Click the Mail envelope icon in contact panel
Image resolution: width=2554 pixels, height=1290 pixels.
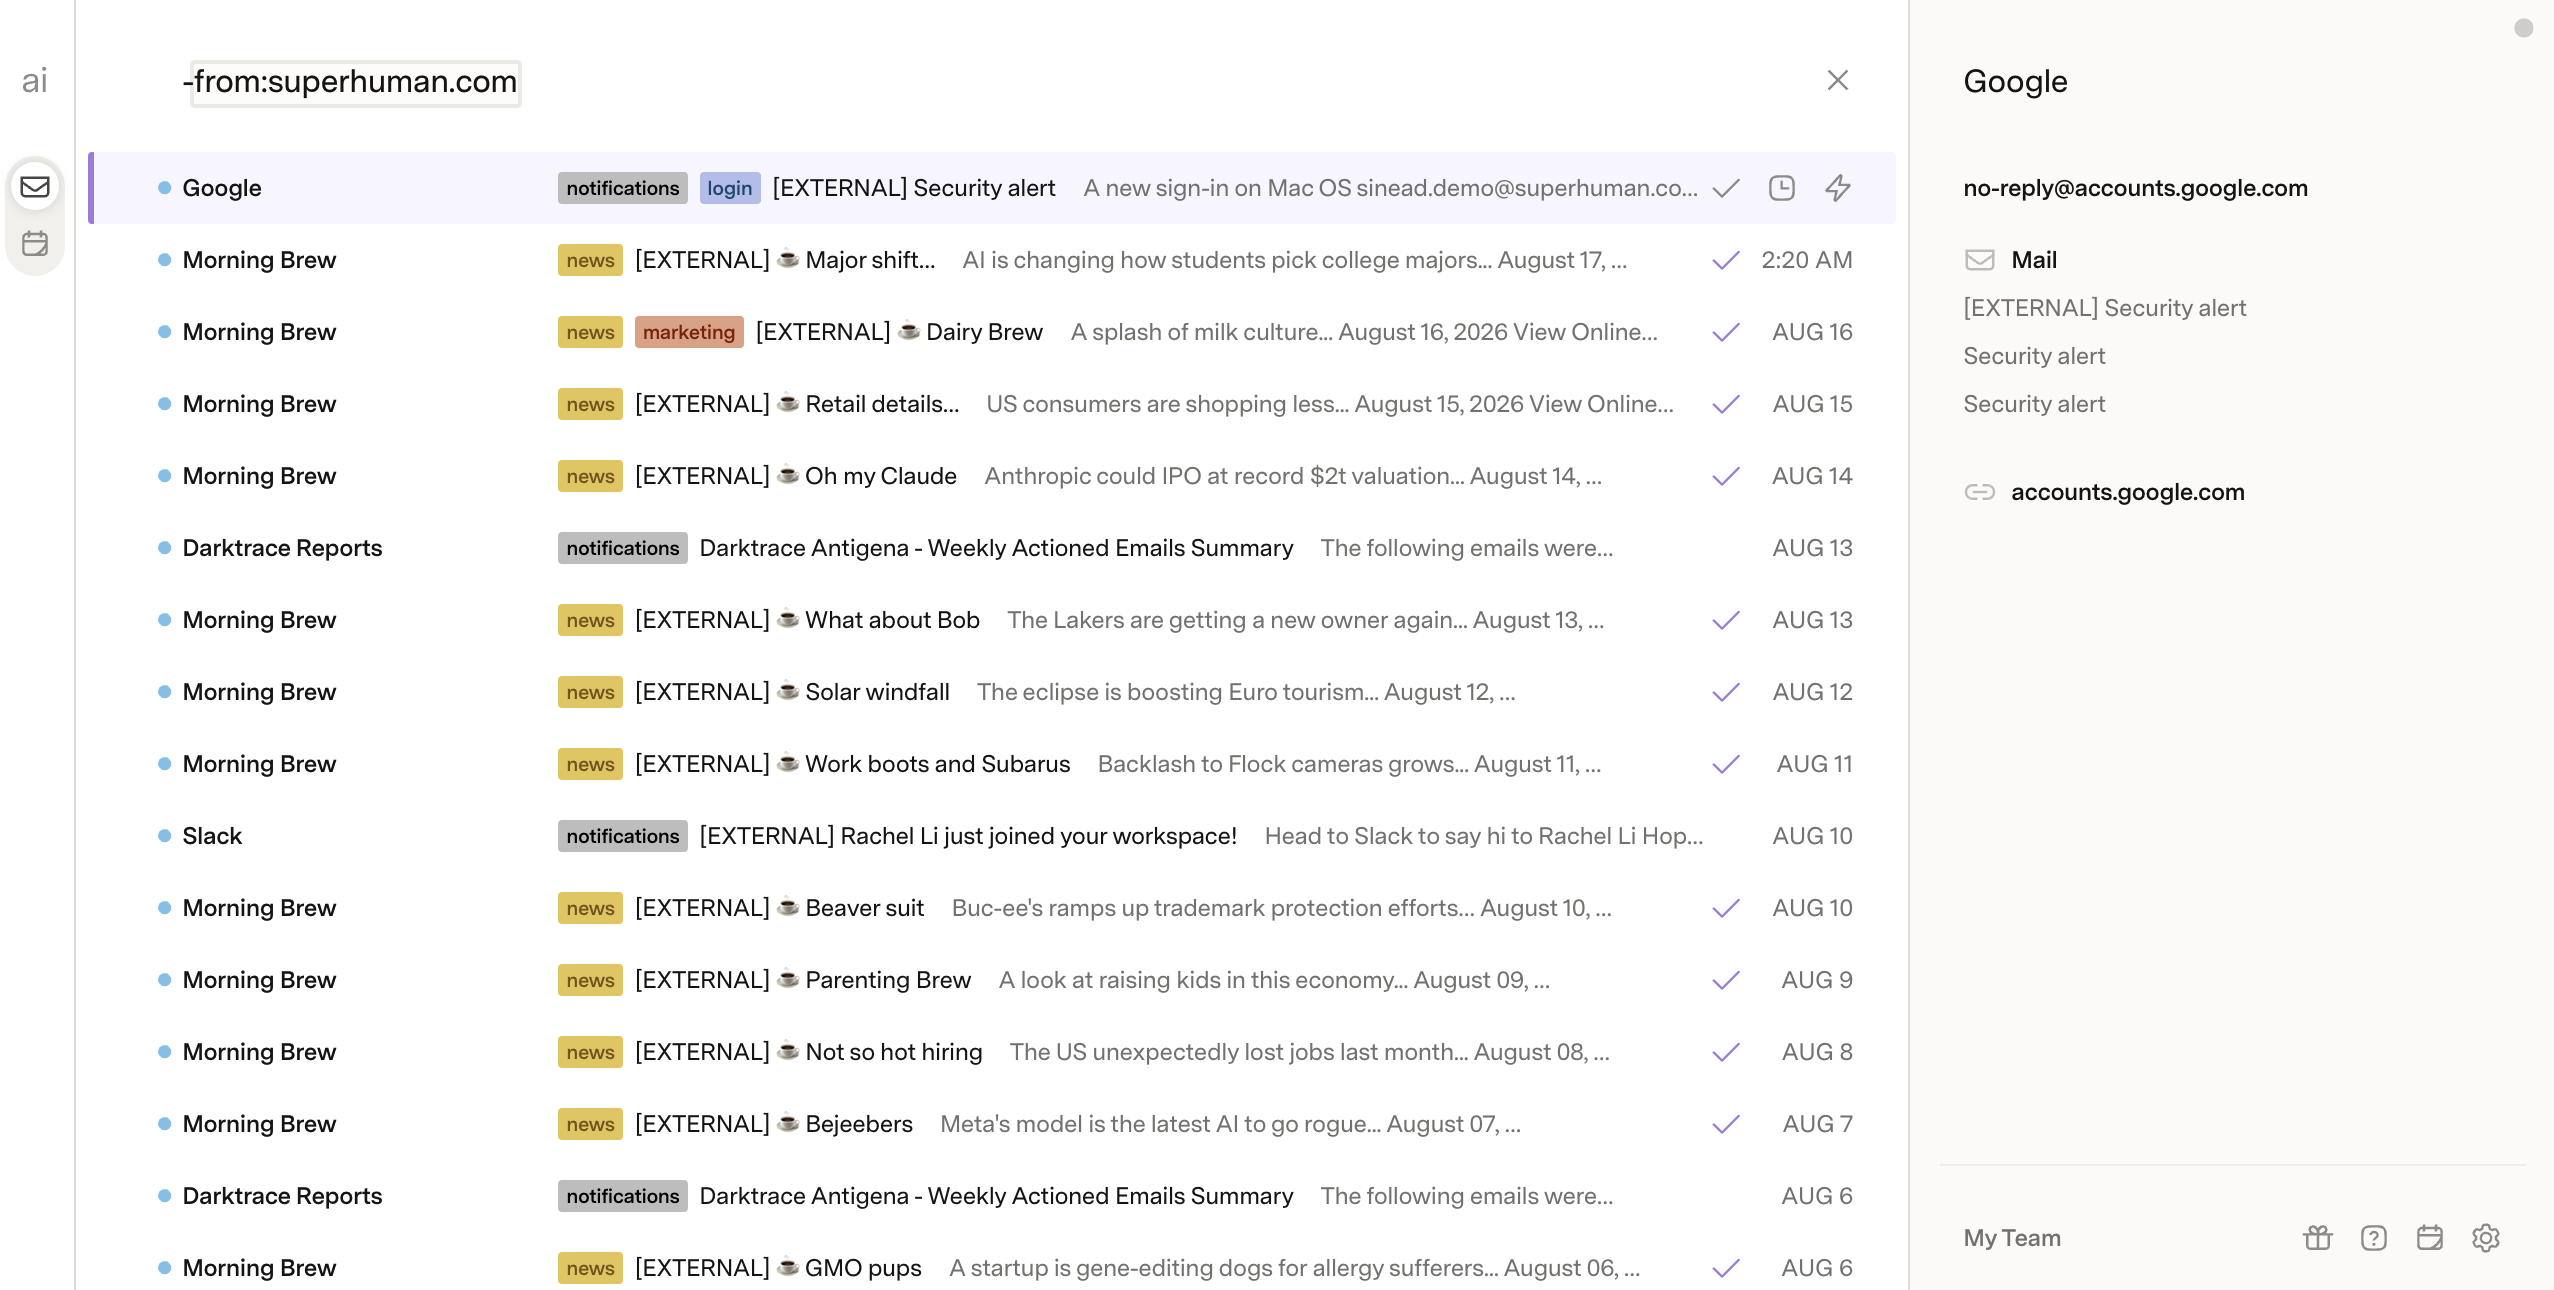point(1980,260)
